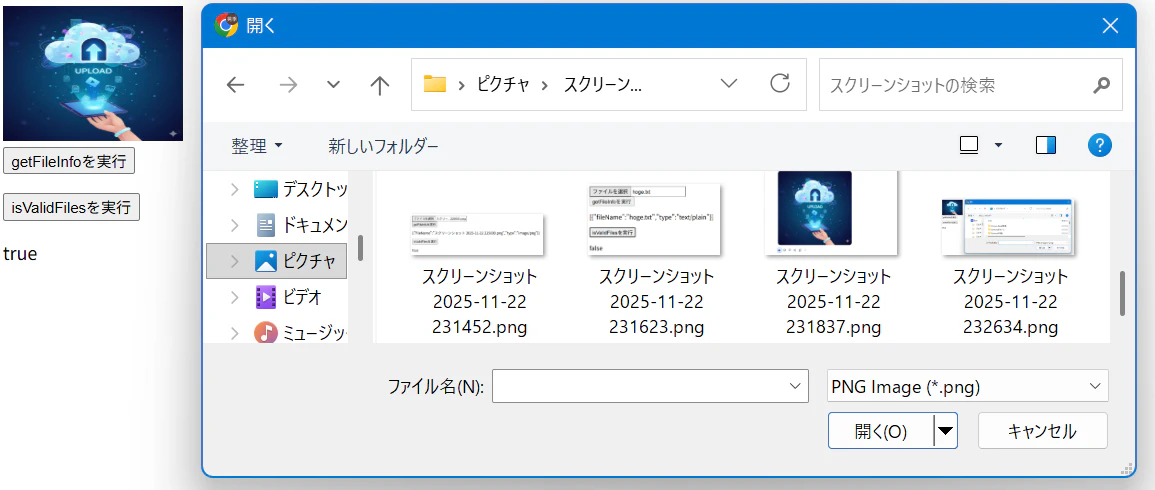Screen dimensions: 1155x490
Task: Refresh the current folder view
Action: 780,84
